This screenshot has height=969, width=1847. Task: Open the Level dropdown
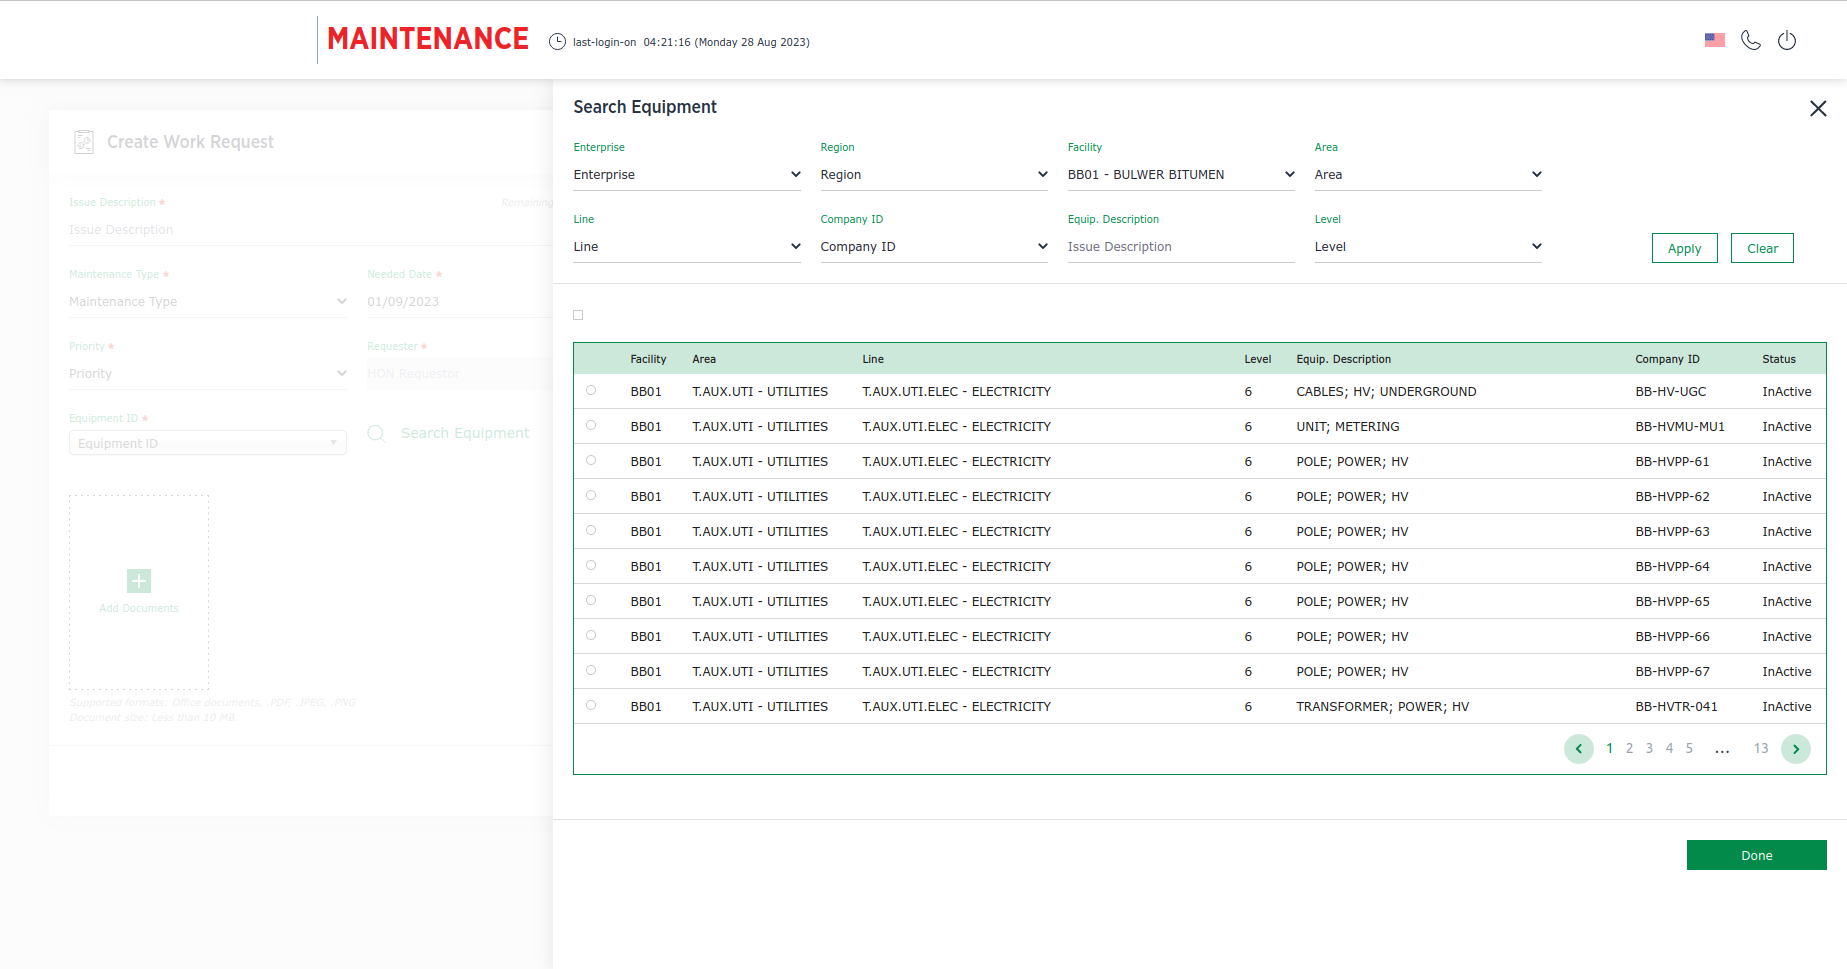pos(1428,247)
